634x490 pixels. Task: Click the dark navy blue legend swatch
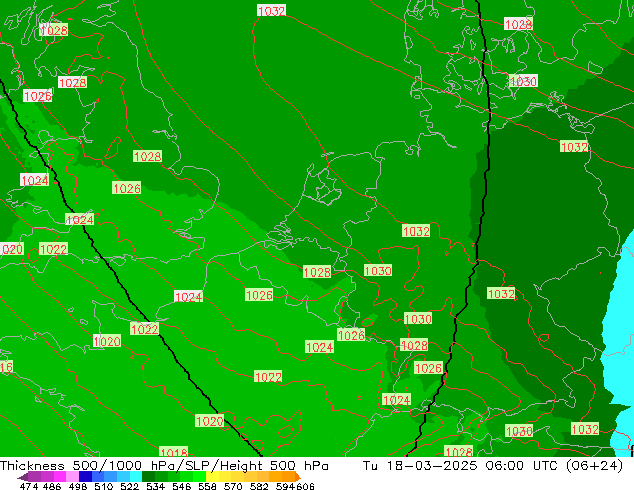click(85, 476)
